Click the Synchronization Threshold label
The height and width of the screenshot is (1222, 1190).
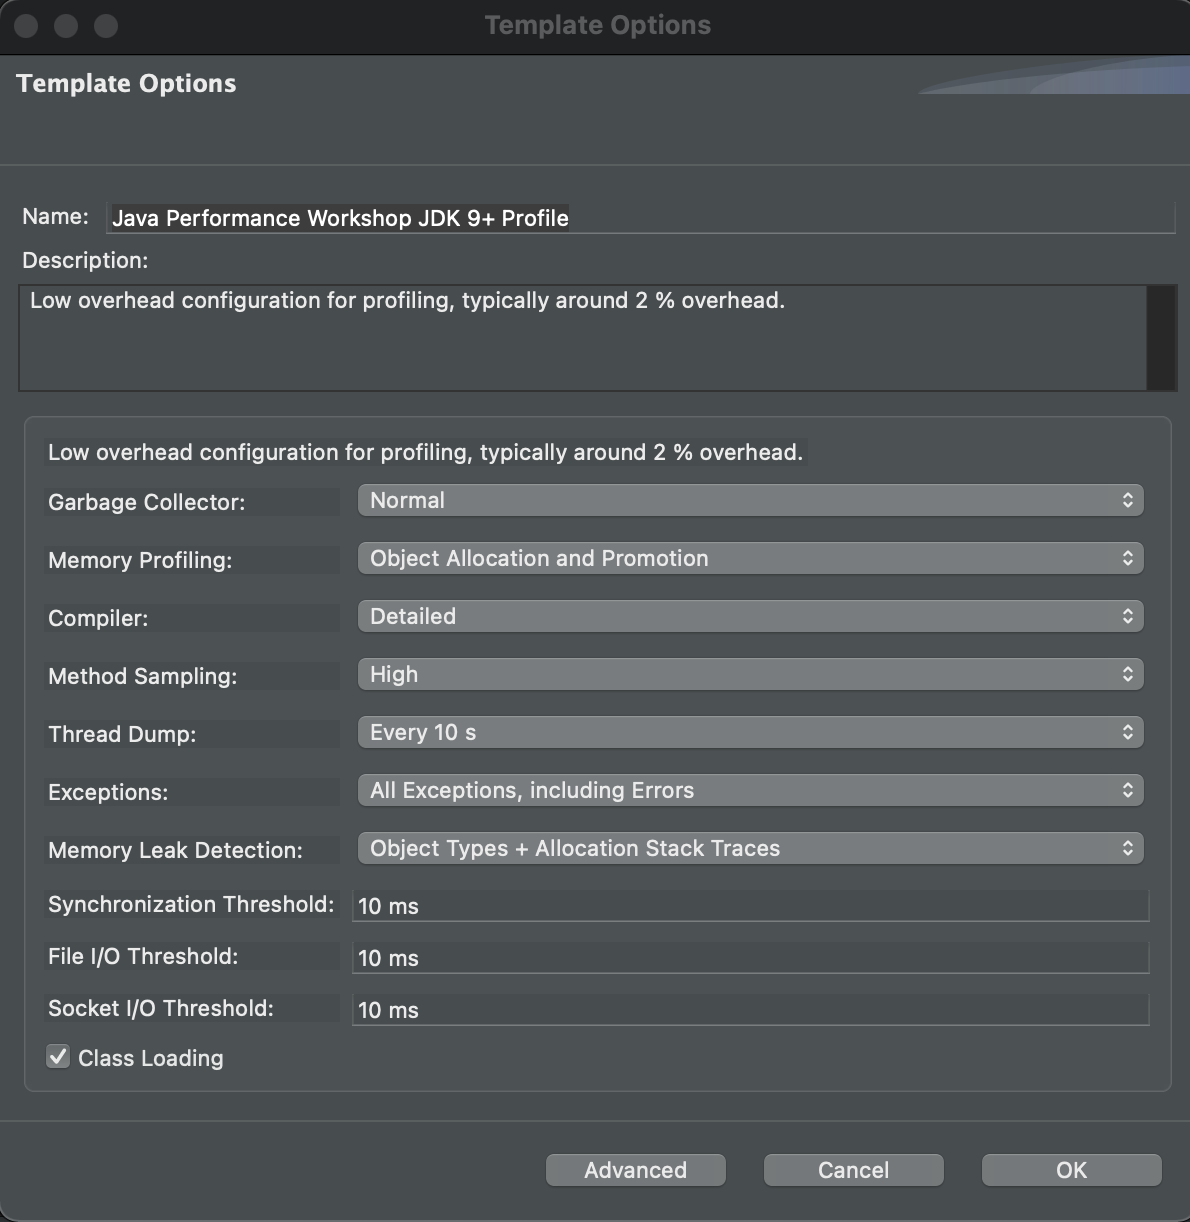192,904
